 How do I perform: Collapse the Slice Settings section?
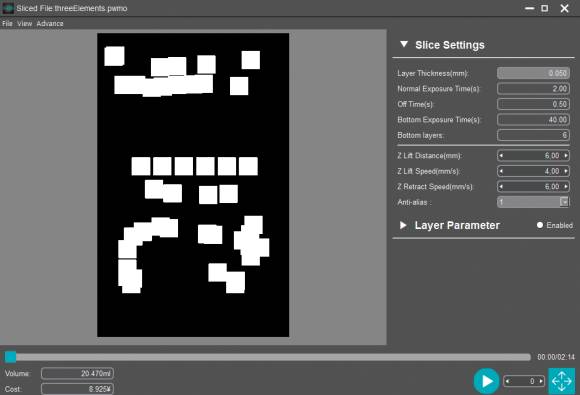click(404, 44)
